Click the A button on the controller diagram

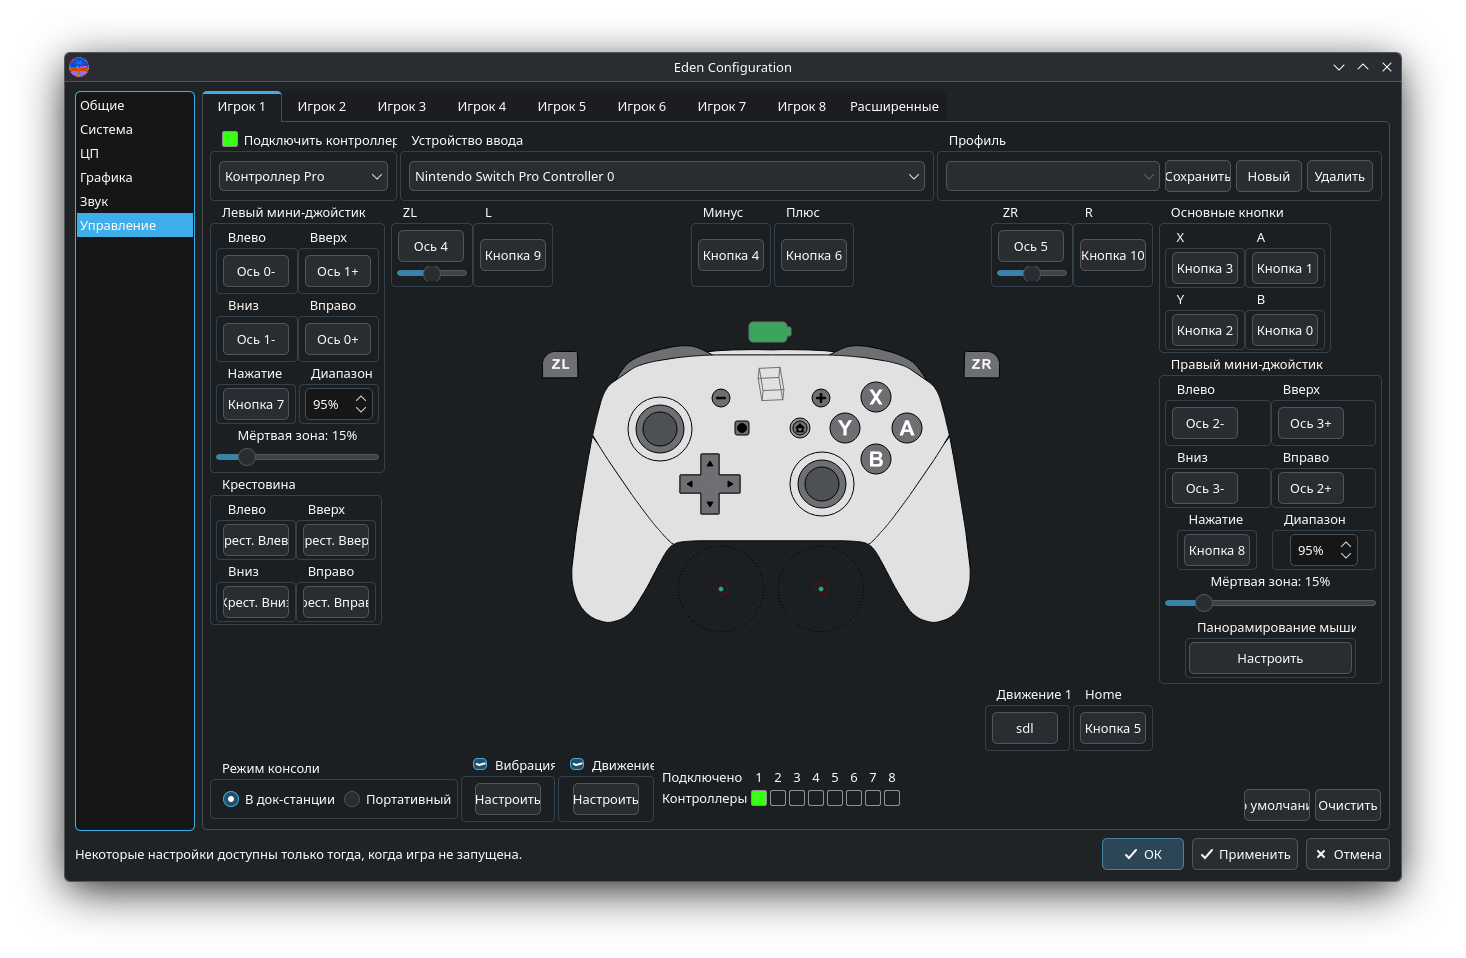coord(907,428)
